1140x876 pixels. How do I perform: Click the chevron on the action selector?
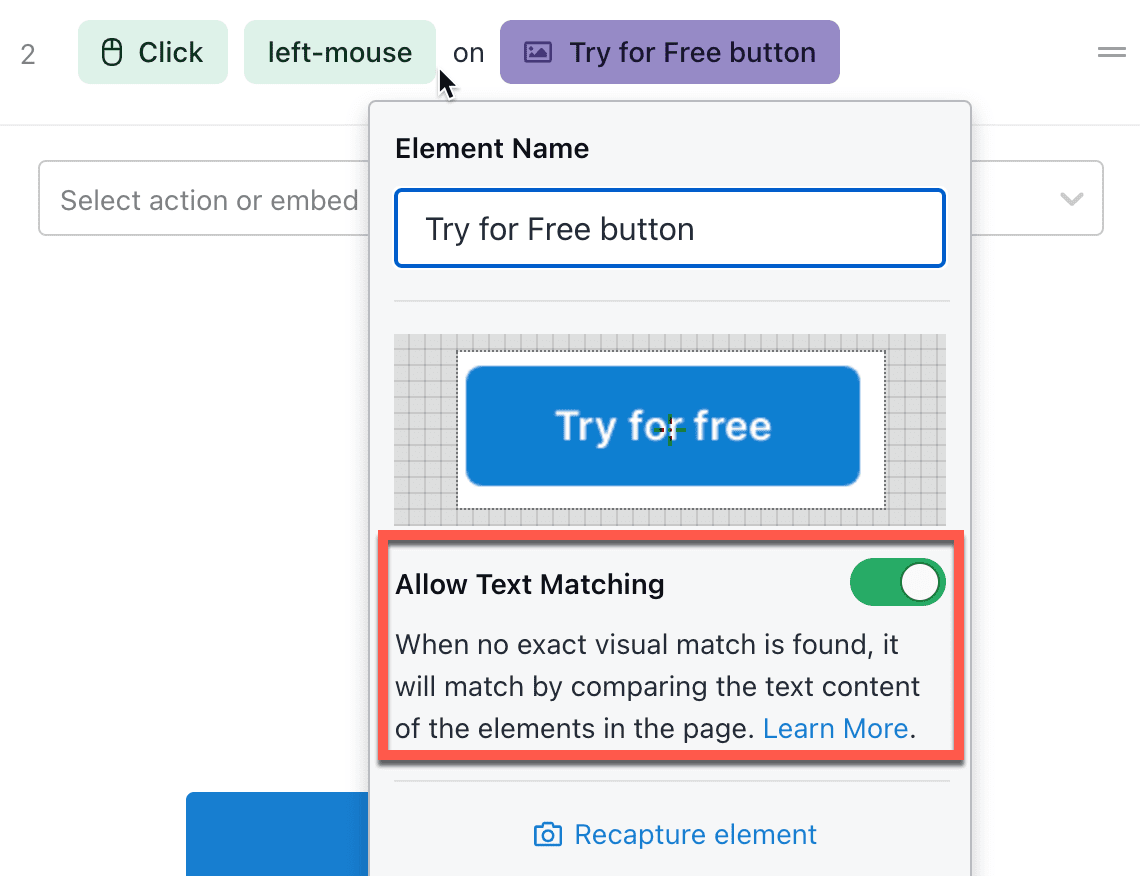click(1071, 198)
